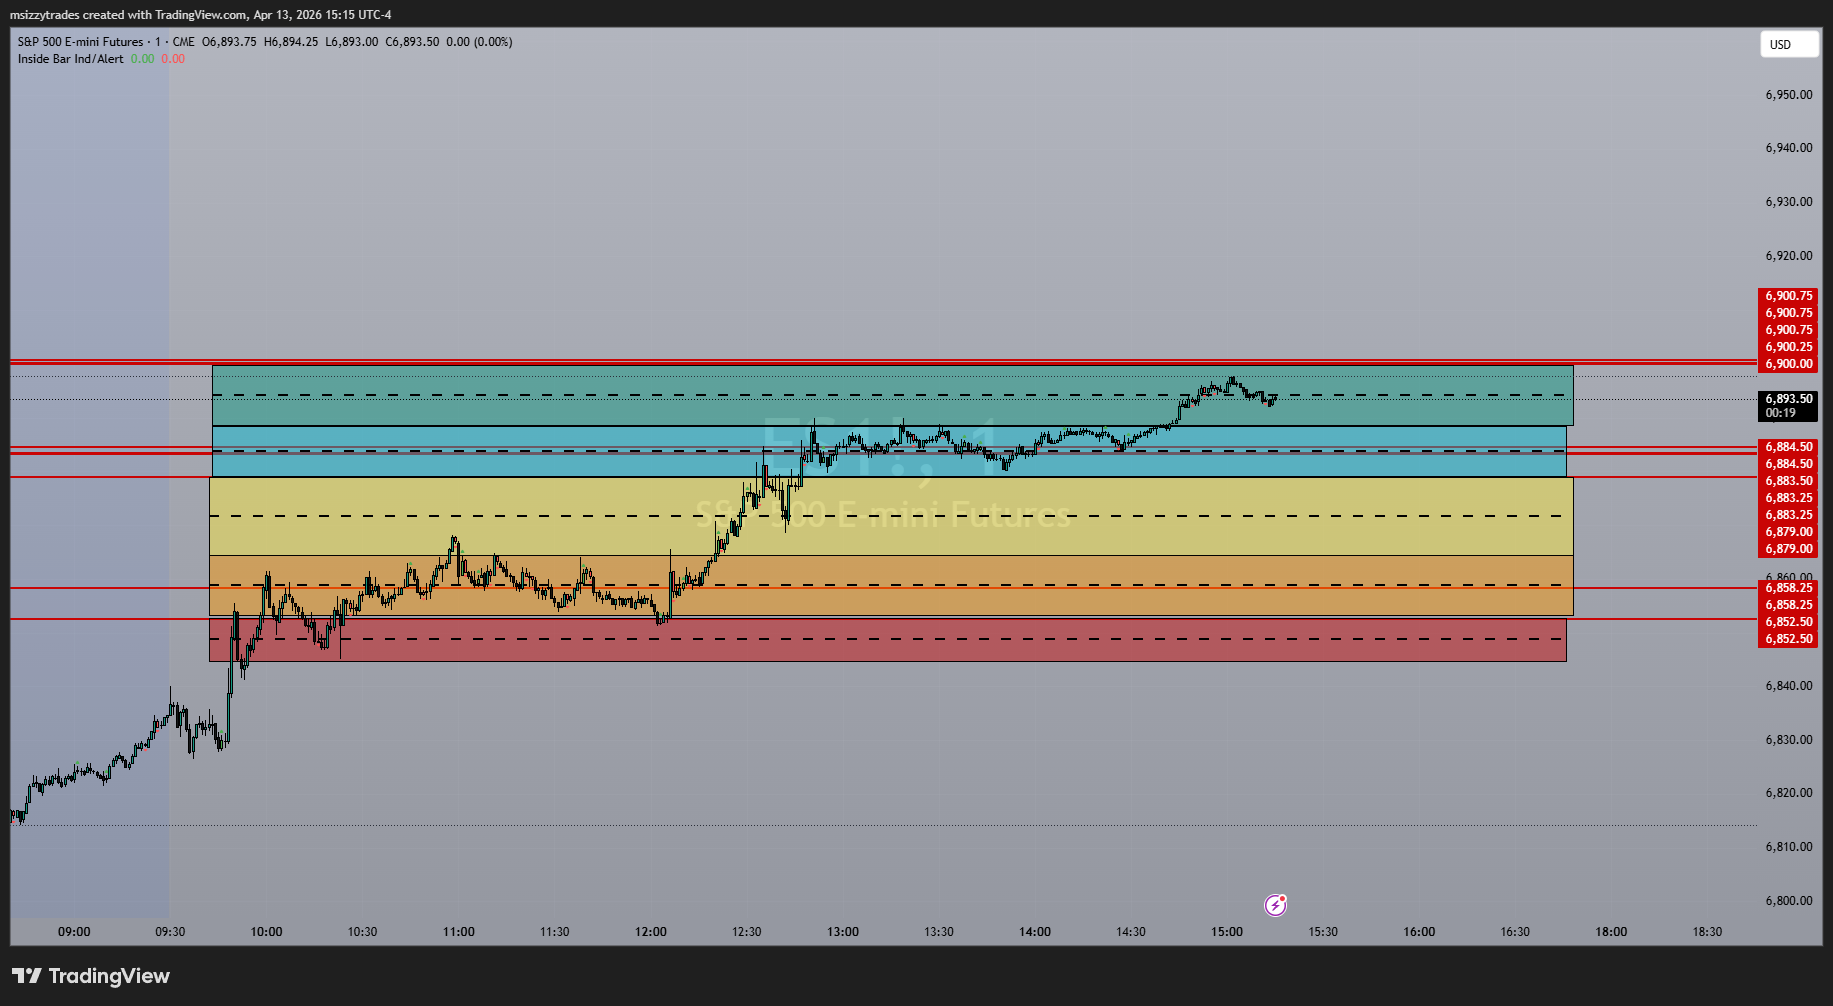The image size is (1833, 1006).
Task: Click the 14:30 time axis label
Action: [x=1131, y=932]
